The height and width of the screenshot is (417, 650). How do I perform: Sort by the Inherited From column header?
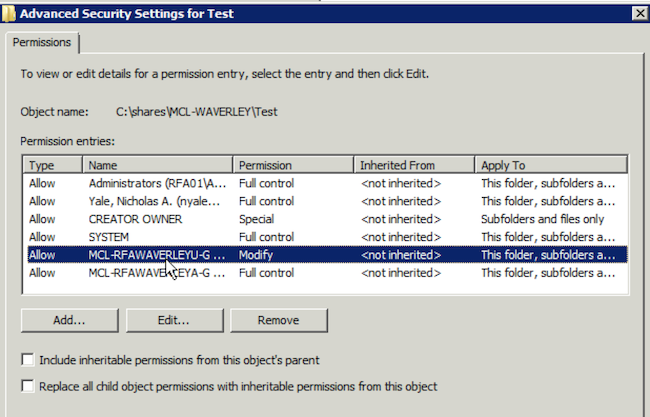click(414, 165)
